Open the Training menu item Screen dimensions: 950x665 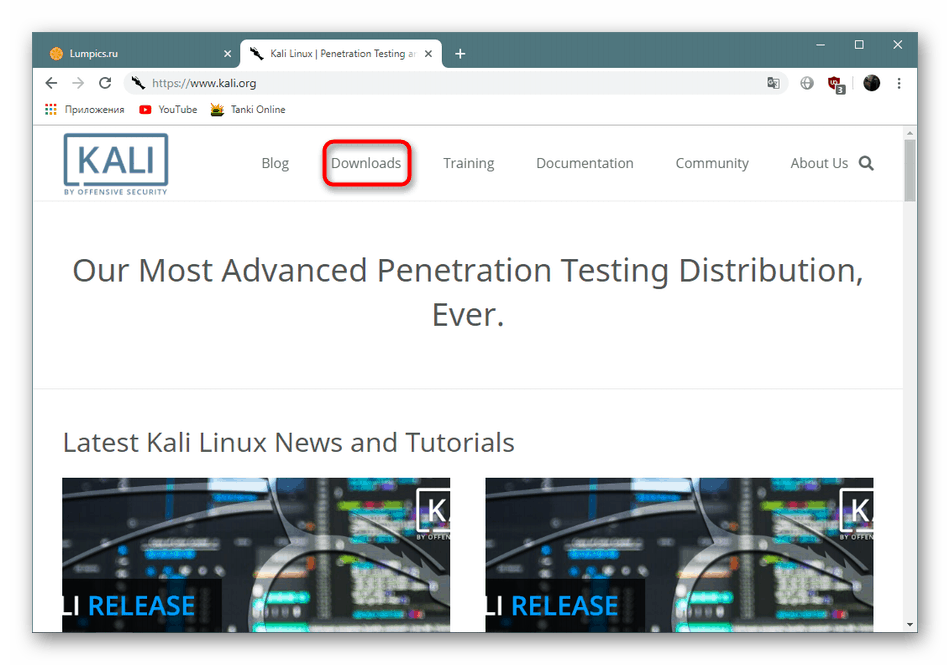[x=468, y=163]
